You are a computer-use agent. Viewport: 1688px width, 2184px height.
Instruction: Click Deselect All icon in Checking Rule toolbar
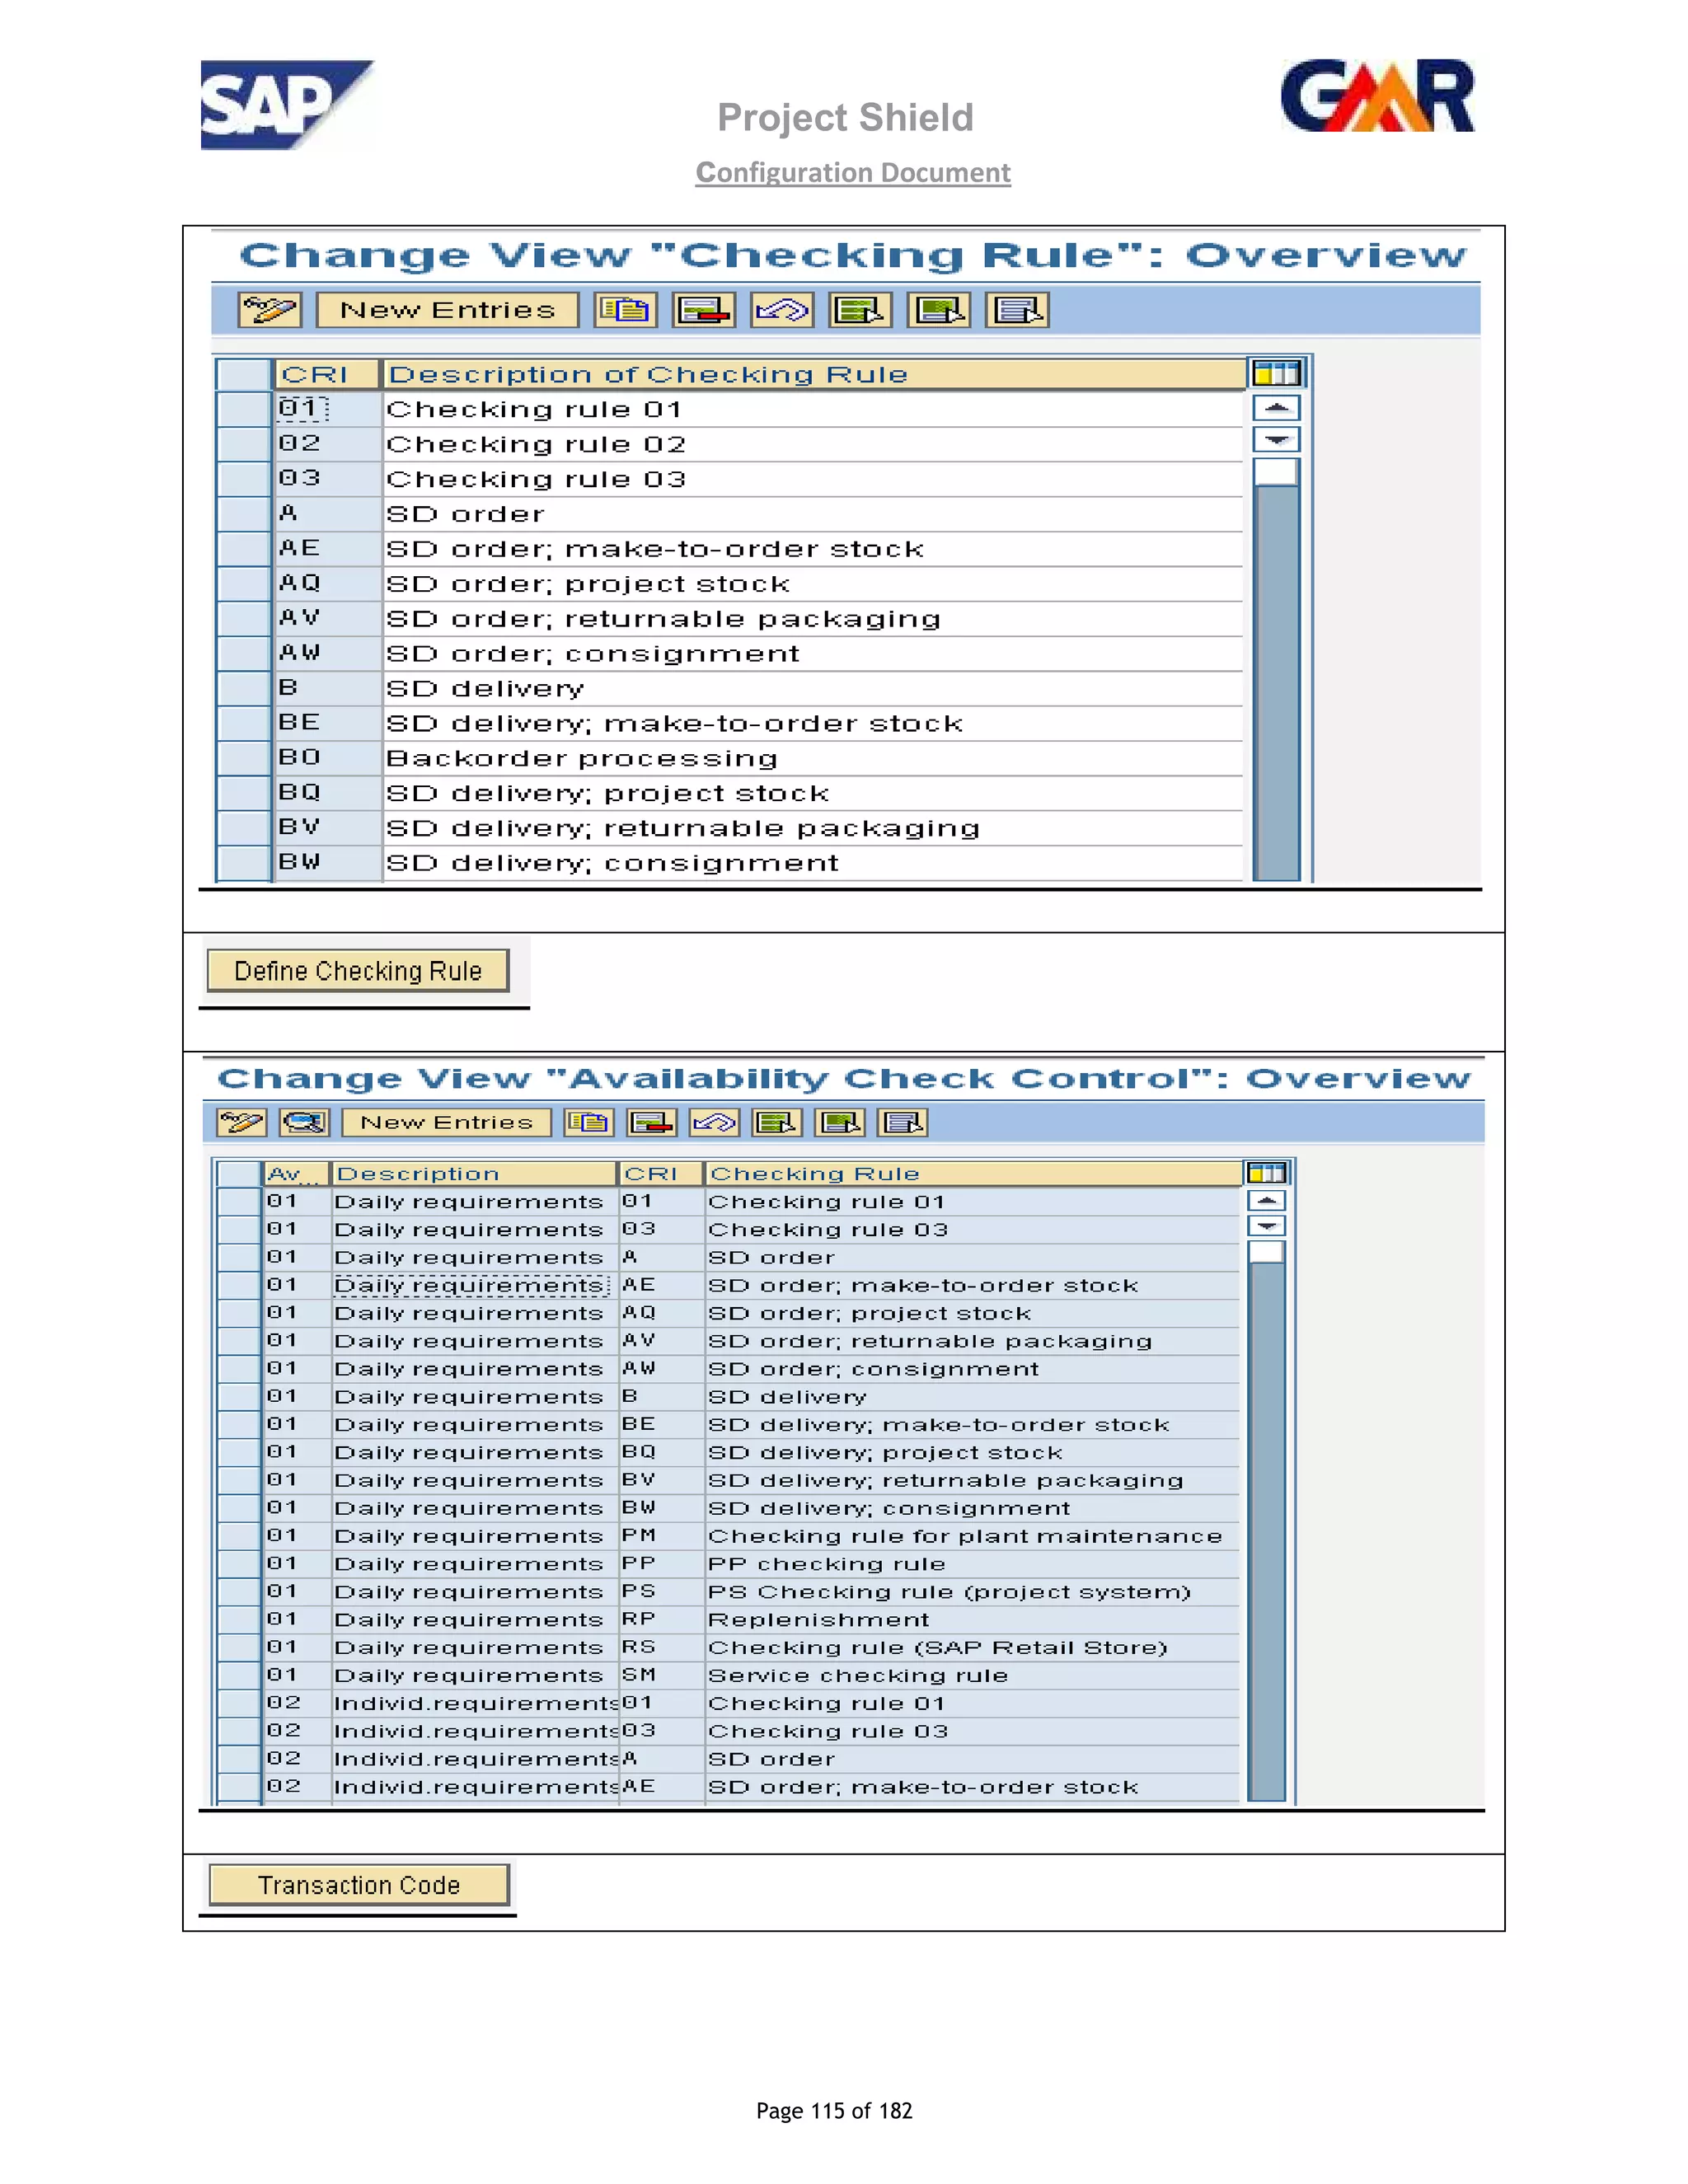pyautogui.click(x=1017, y=310)
